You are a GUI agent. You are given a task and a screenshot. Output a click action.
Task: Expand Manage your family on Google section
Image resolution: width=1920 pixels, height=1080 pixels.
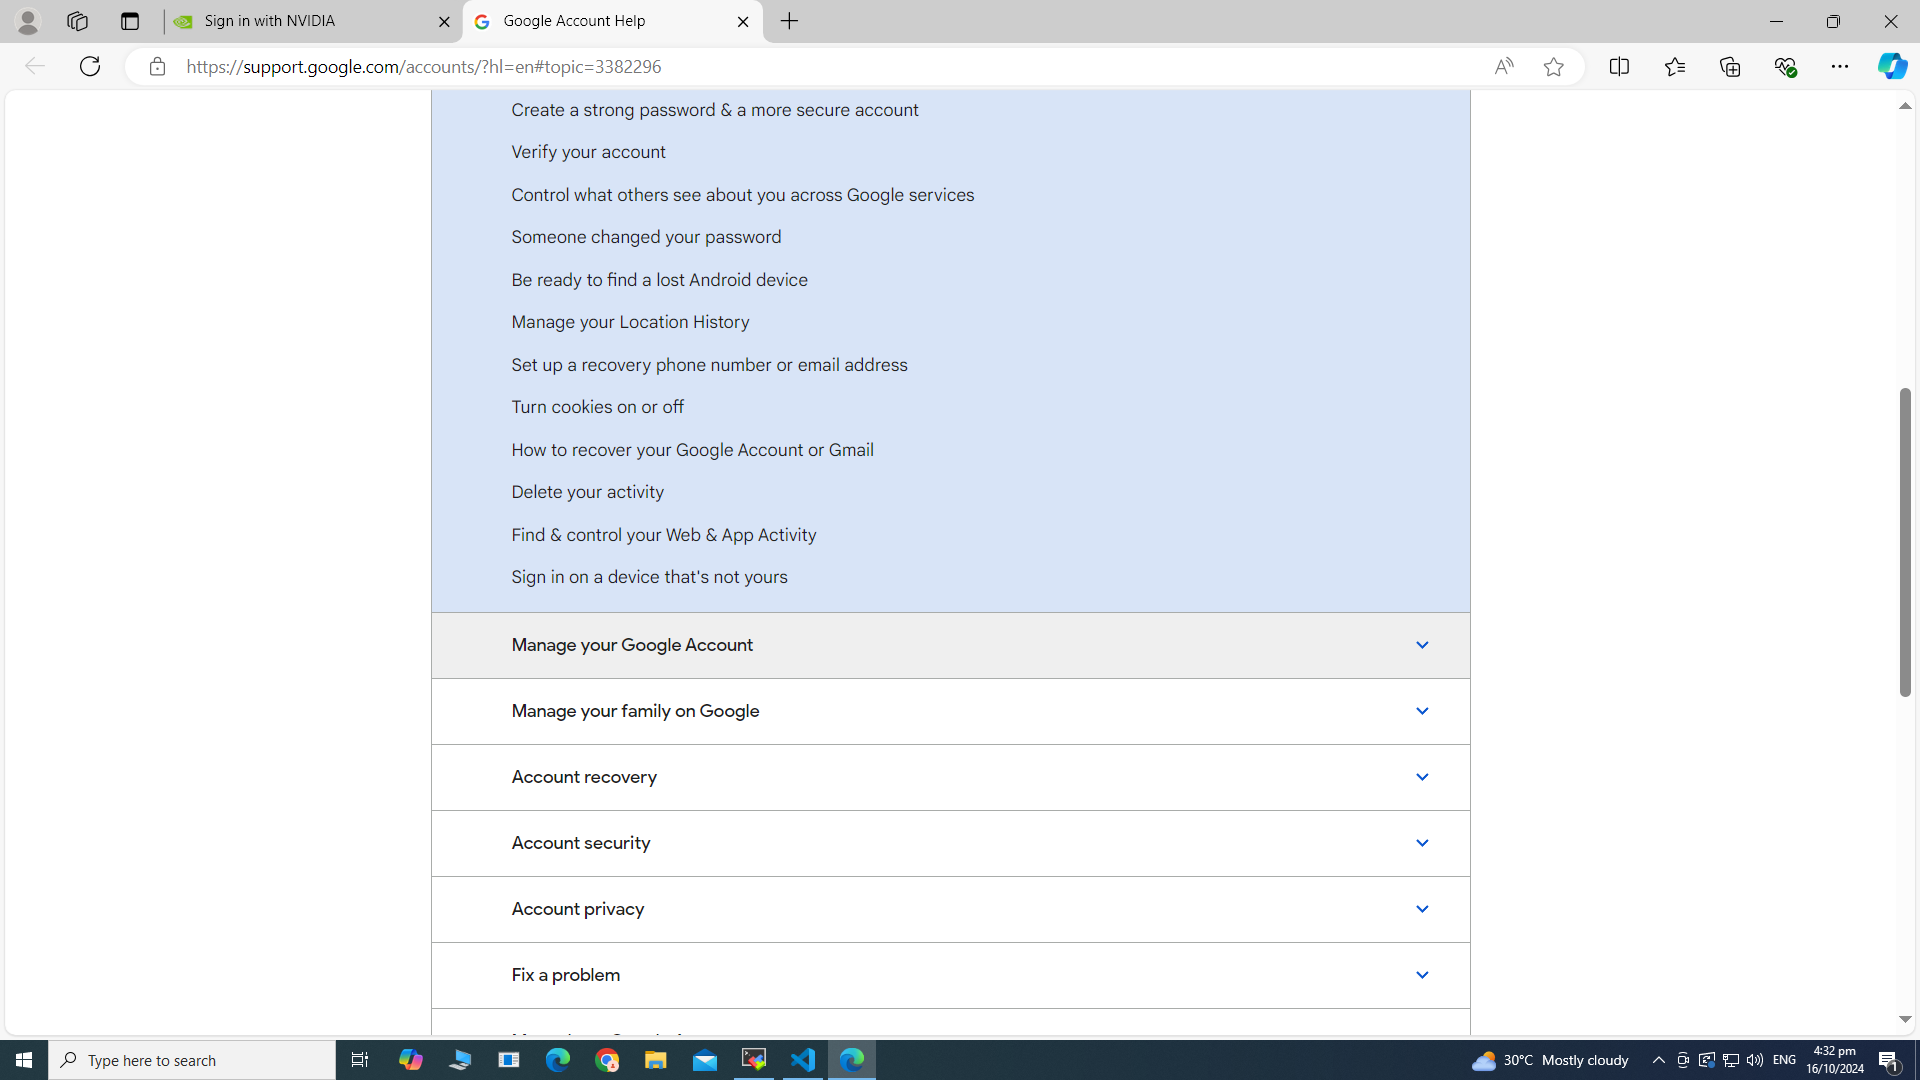coord(950,711)
